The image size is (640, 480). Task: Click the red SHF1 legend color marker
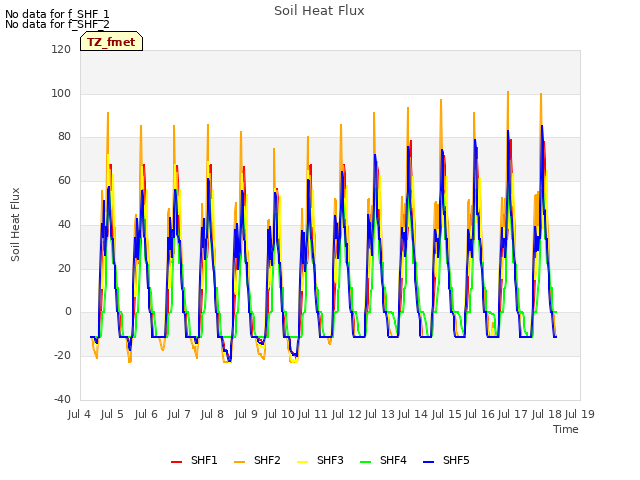(x=176, y=462)
